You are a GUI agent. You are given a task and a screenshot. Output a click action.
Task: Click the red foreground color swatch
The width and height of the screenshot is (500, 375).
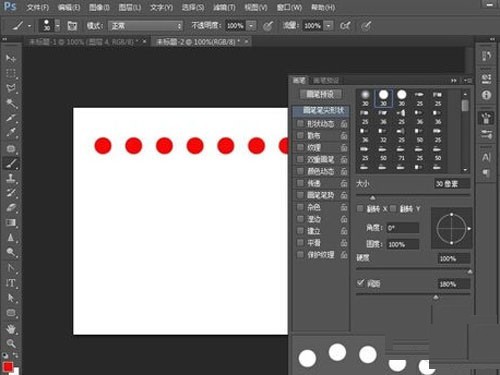tap(8, 367)
